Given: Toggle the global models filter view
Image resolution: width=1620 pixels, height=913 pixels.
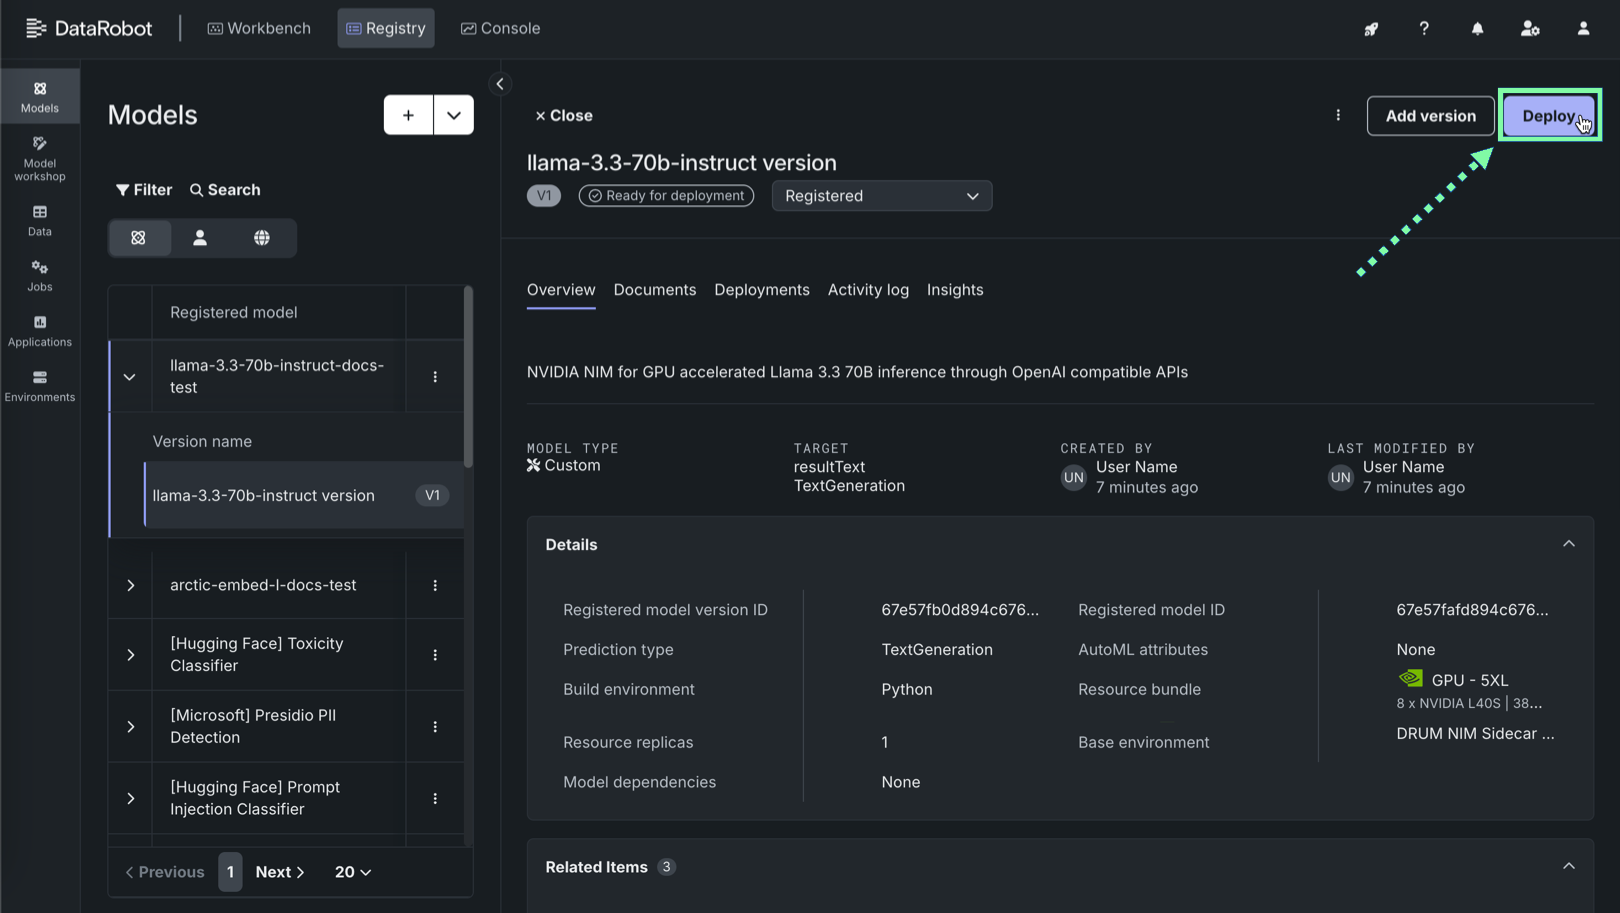Looking at the screenshot, I should point(262,238).
